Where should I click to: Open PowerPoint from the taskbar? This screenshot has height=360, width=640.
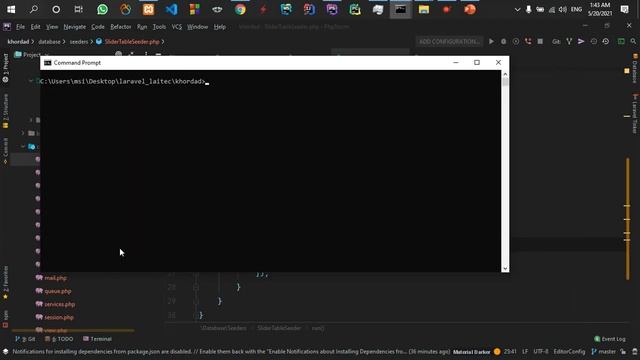(470, 9)
